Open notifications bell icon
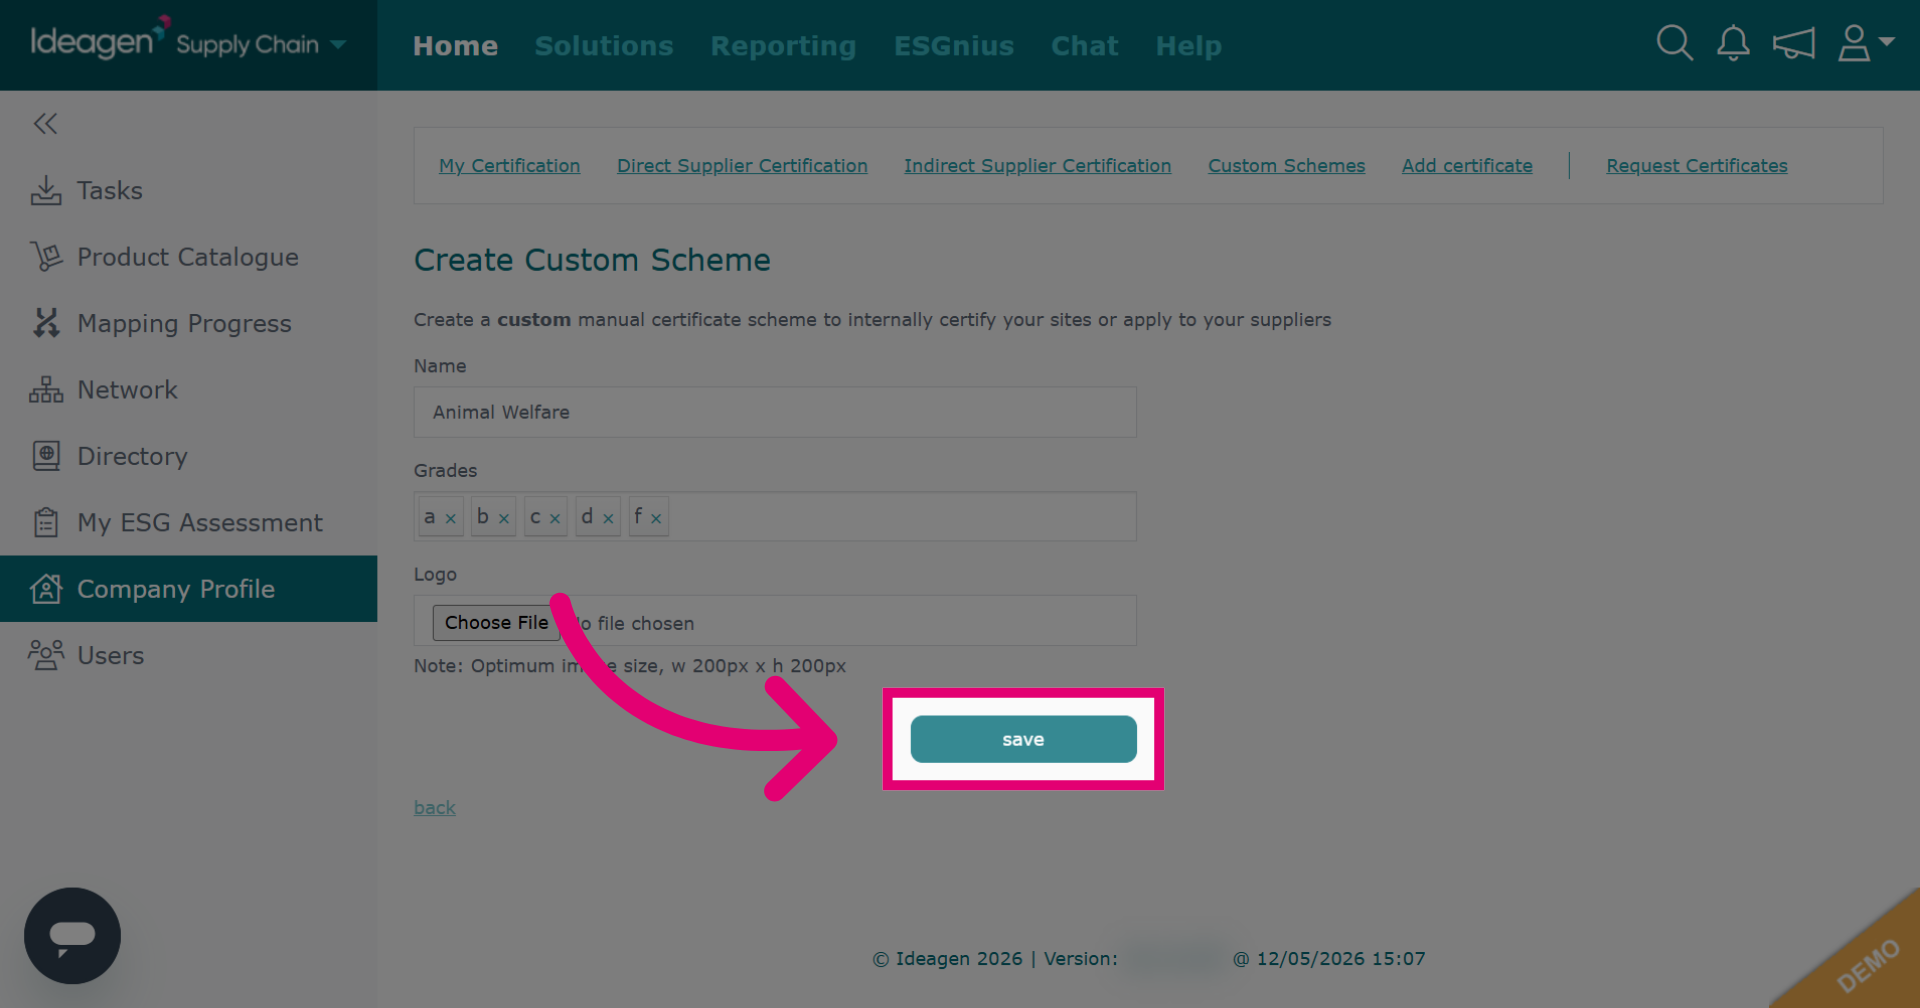This screenshot has width=1920, height=1008. pyautogui.click(x=1733, y=44)
